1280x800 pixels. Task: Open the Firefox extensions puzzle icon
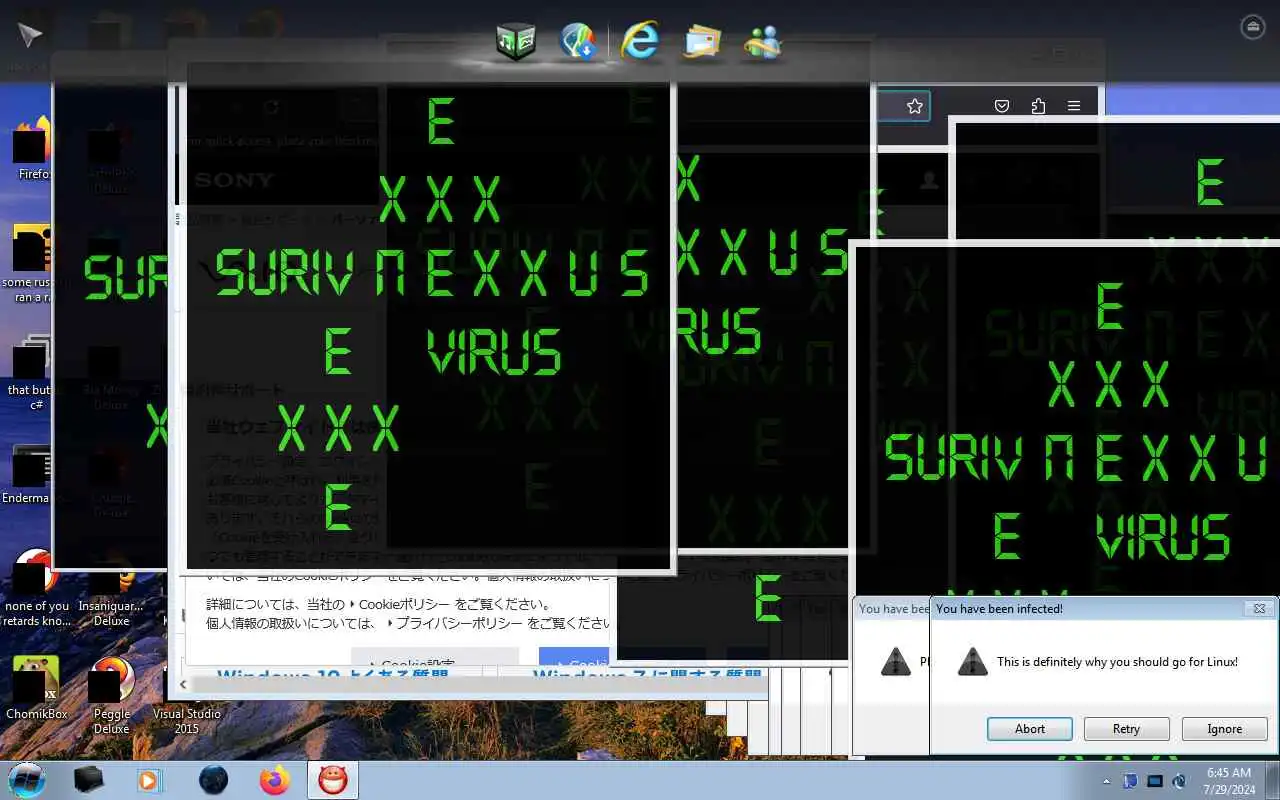pyautogui.click(x=1038, y=106)
